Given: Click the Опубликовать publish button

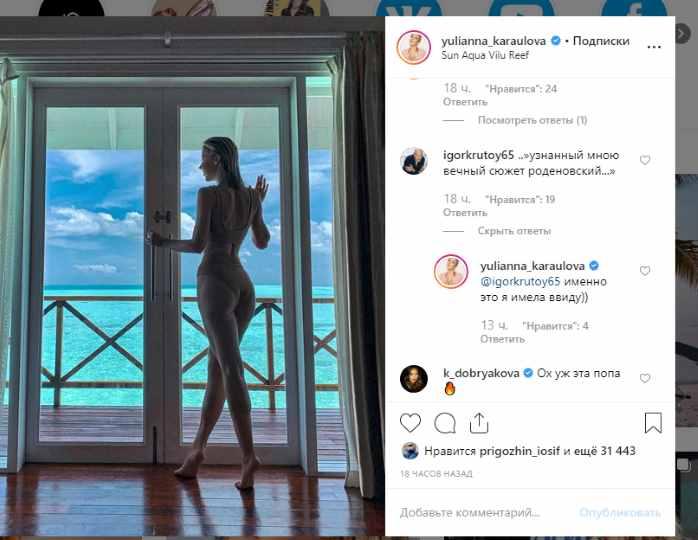Looking at the screenshot, I should [x=619, y=513].
